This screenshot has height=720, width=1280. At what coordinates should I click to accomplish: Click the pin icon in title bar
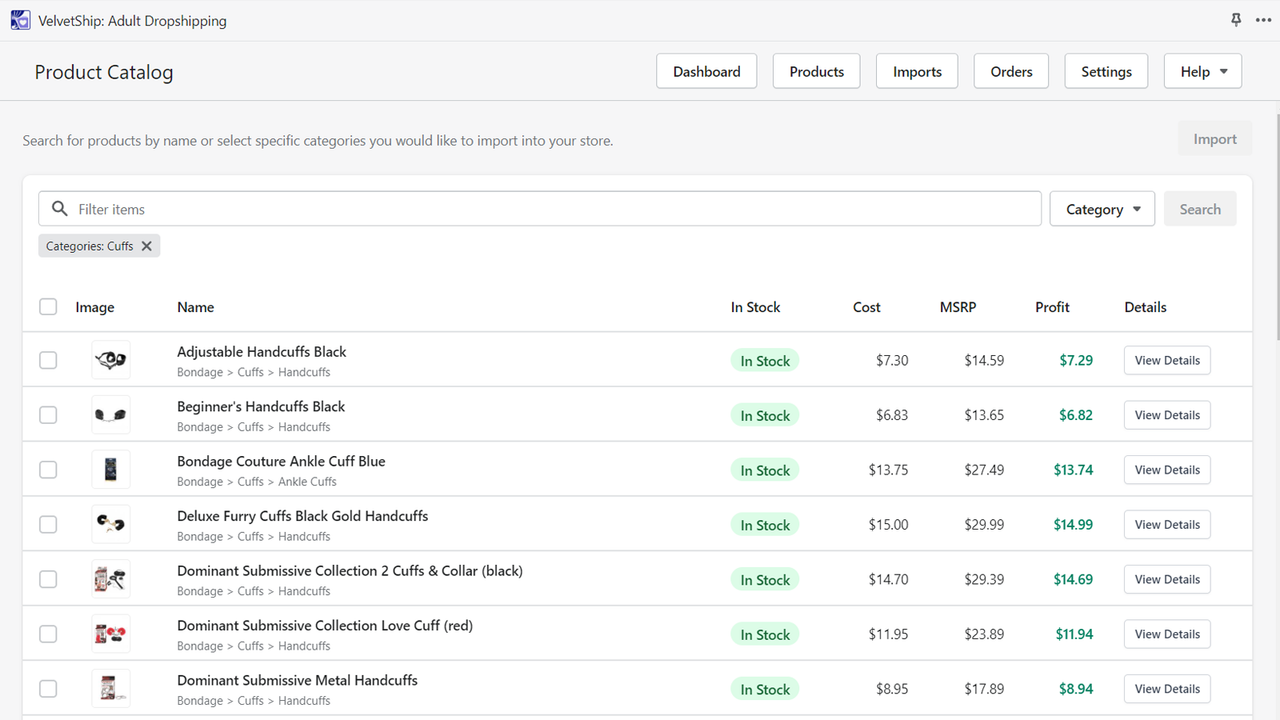[x=1236, y=20]
